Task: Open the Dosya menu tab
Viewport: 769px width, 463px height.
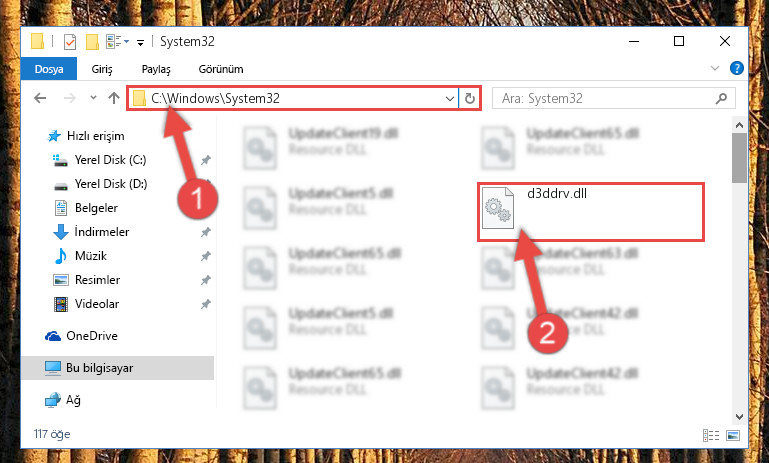Action: tap(49, 69)
